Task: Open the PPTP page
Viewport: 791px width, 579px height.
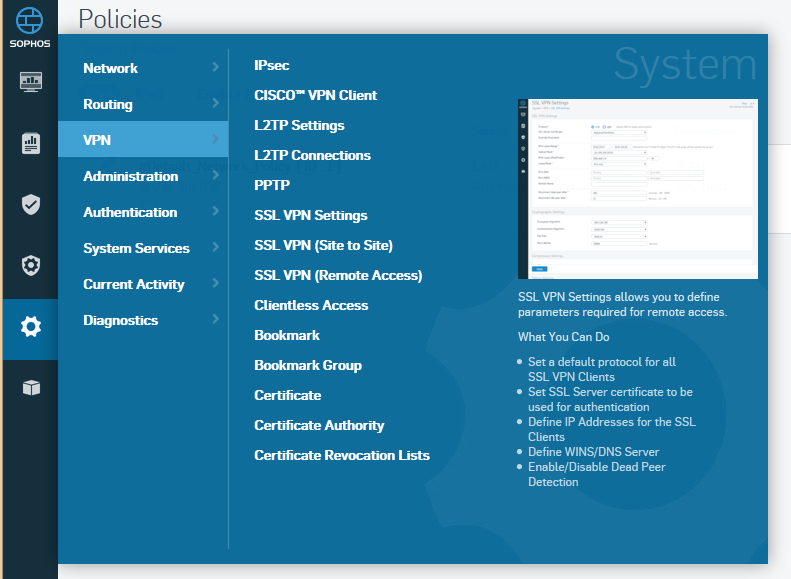Action: (x=272, y=185)
